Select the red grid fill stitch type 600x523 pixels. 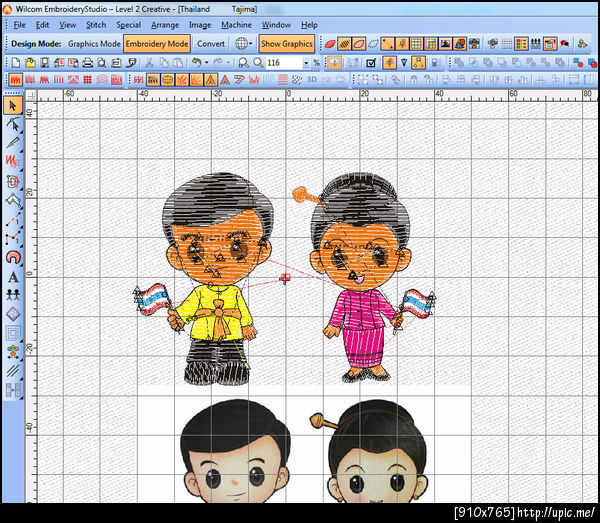coord(88,80)
